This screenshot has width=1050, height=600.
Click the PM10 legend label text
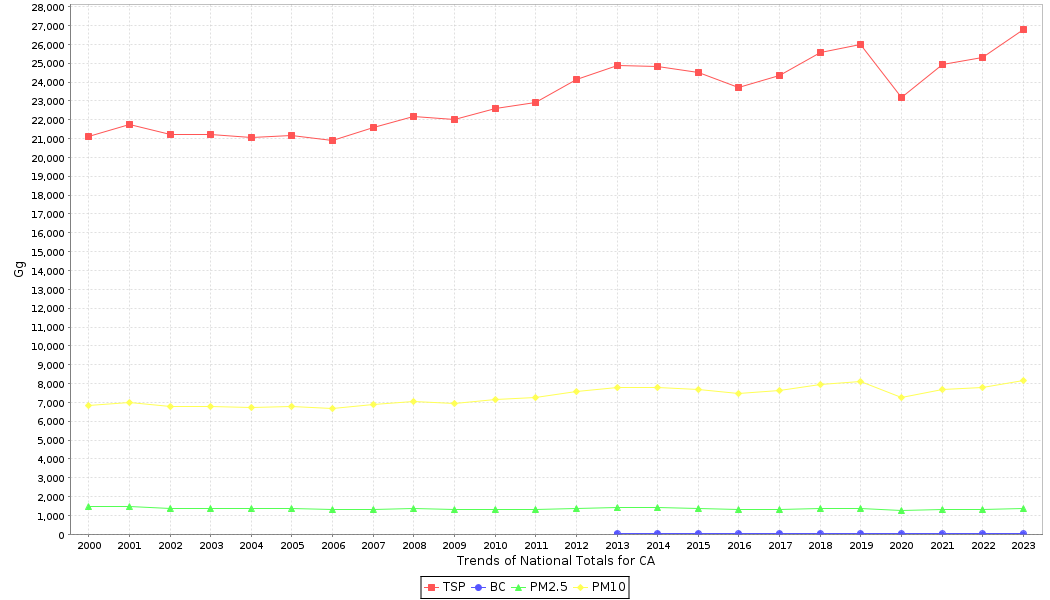[x=608, y=587]
